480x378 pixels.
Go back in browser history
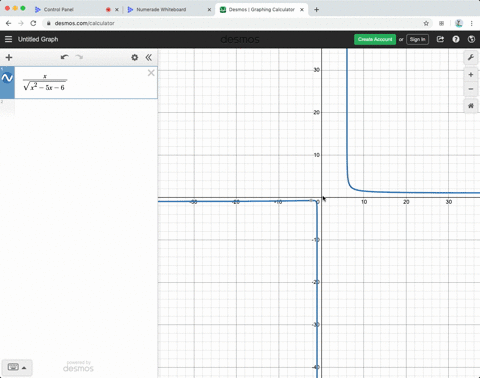(x=8, y=23)
